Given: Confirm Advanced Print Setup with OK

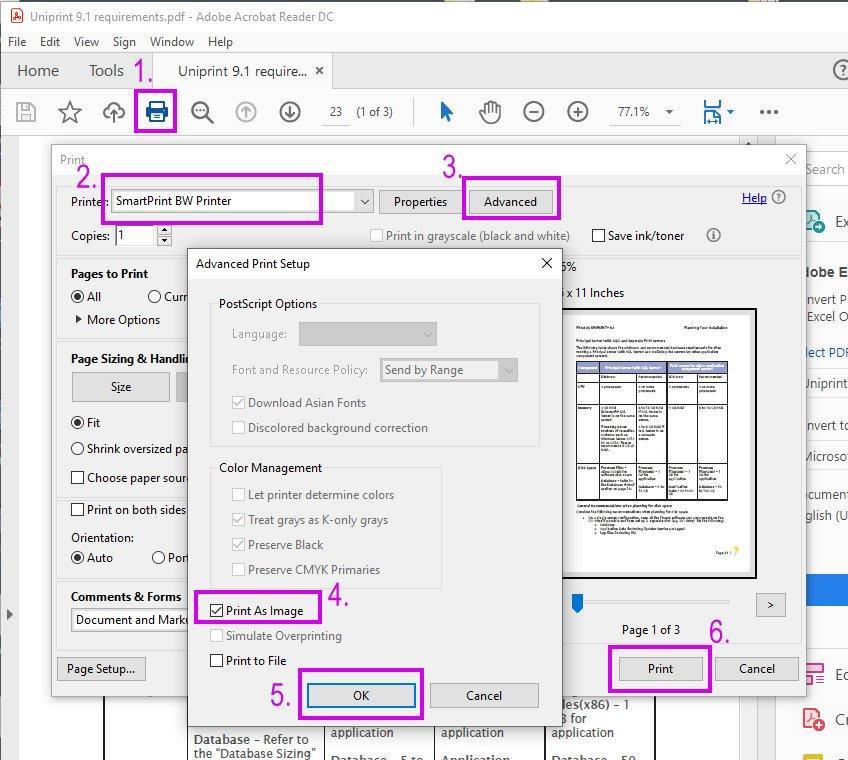Looking at the screenshot, I should pos(360,695).
